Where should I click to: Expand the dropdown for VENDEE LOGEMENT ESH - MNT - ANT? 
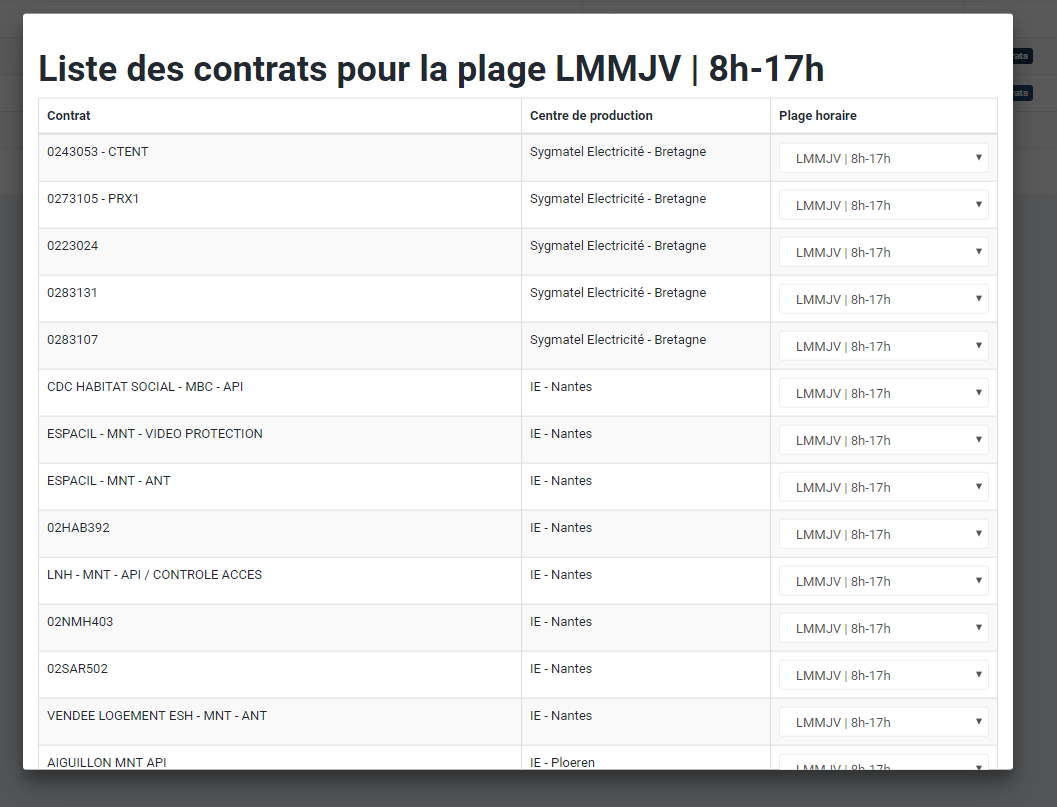coord(883,722)
